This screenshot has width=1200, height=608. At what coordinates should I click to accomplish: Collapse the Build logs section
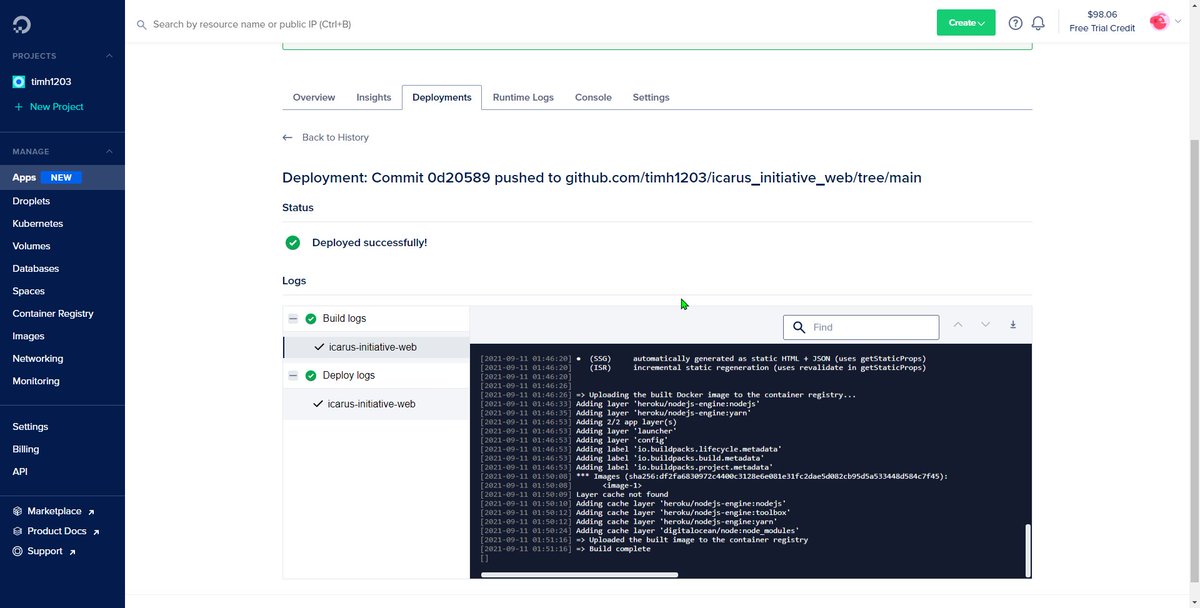point(293,318)
